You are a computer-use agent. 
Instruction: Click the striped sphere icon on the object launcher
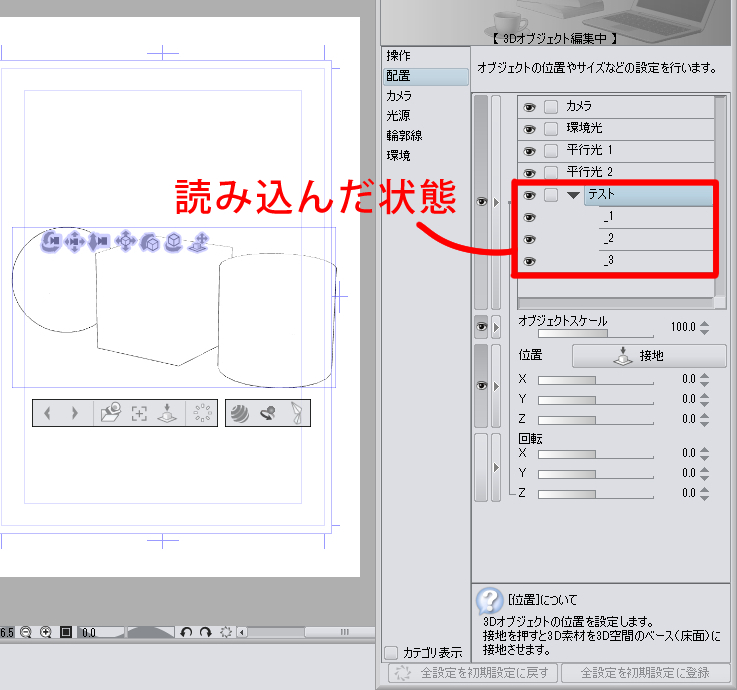point(240,414)
